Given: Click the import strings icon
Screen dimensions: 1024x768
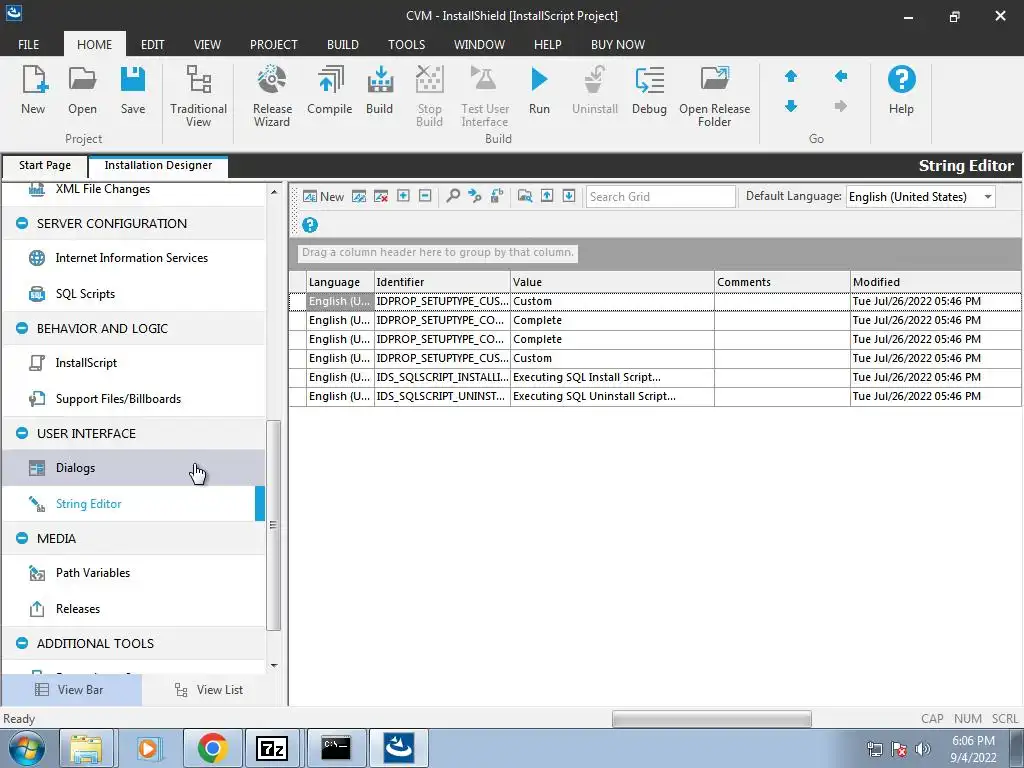Looking at the screenshot, I should point(569,196).
